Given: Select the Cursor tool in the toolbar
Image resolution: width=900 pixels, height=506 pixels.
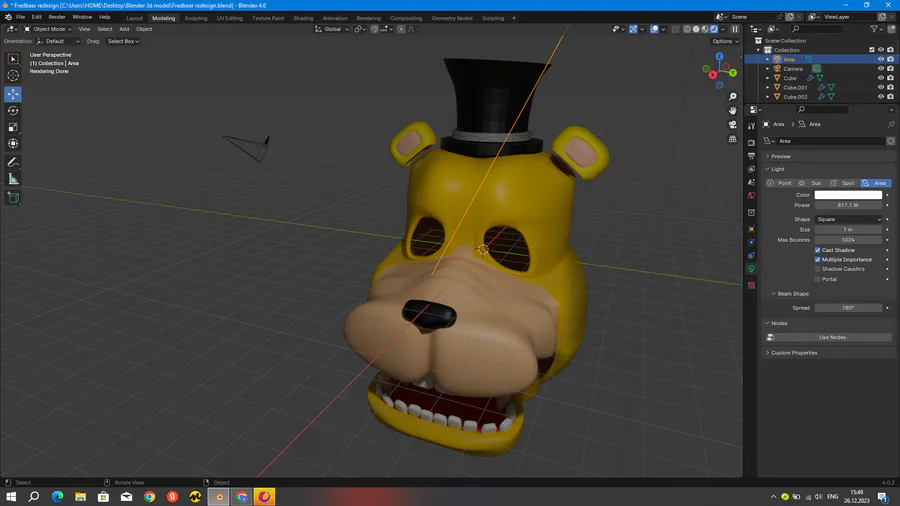Looking at the screenshot, I should point(13,76).
